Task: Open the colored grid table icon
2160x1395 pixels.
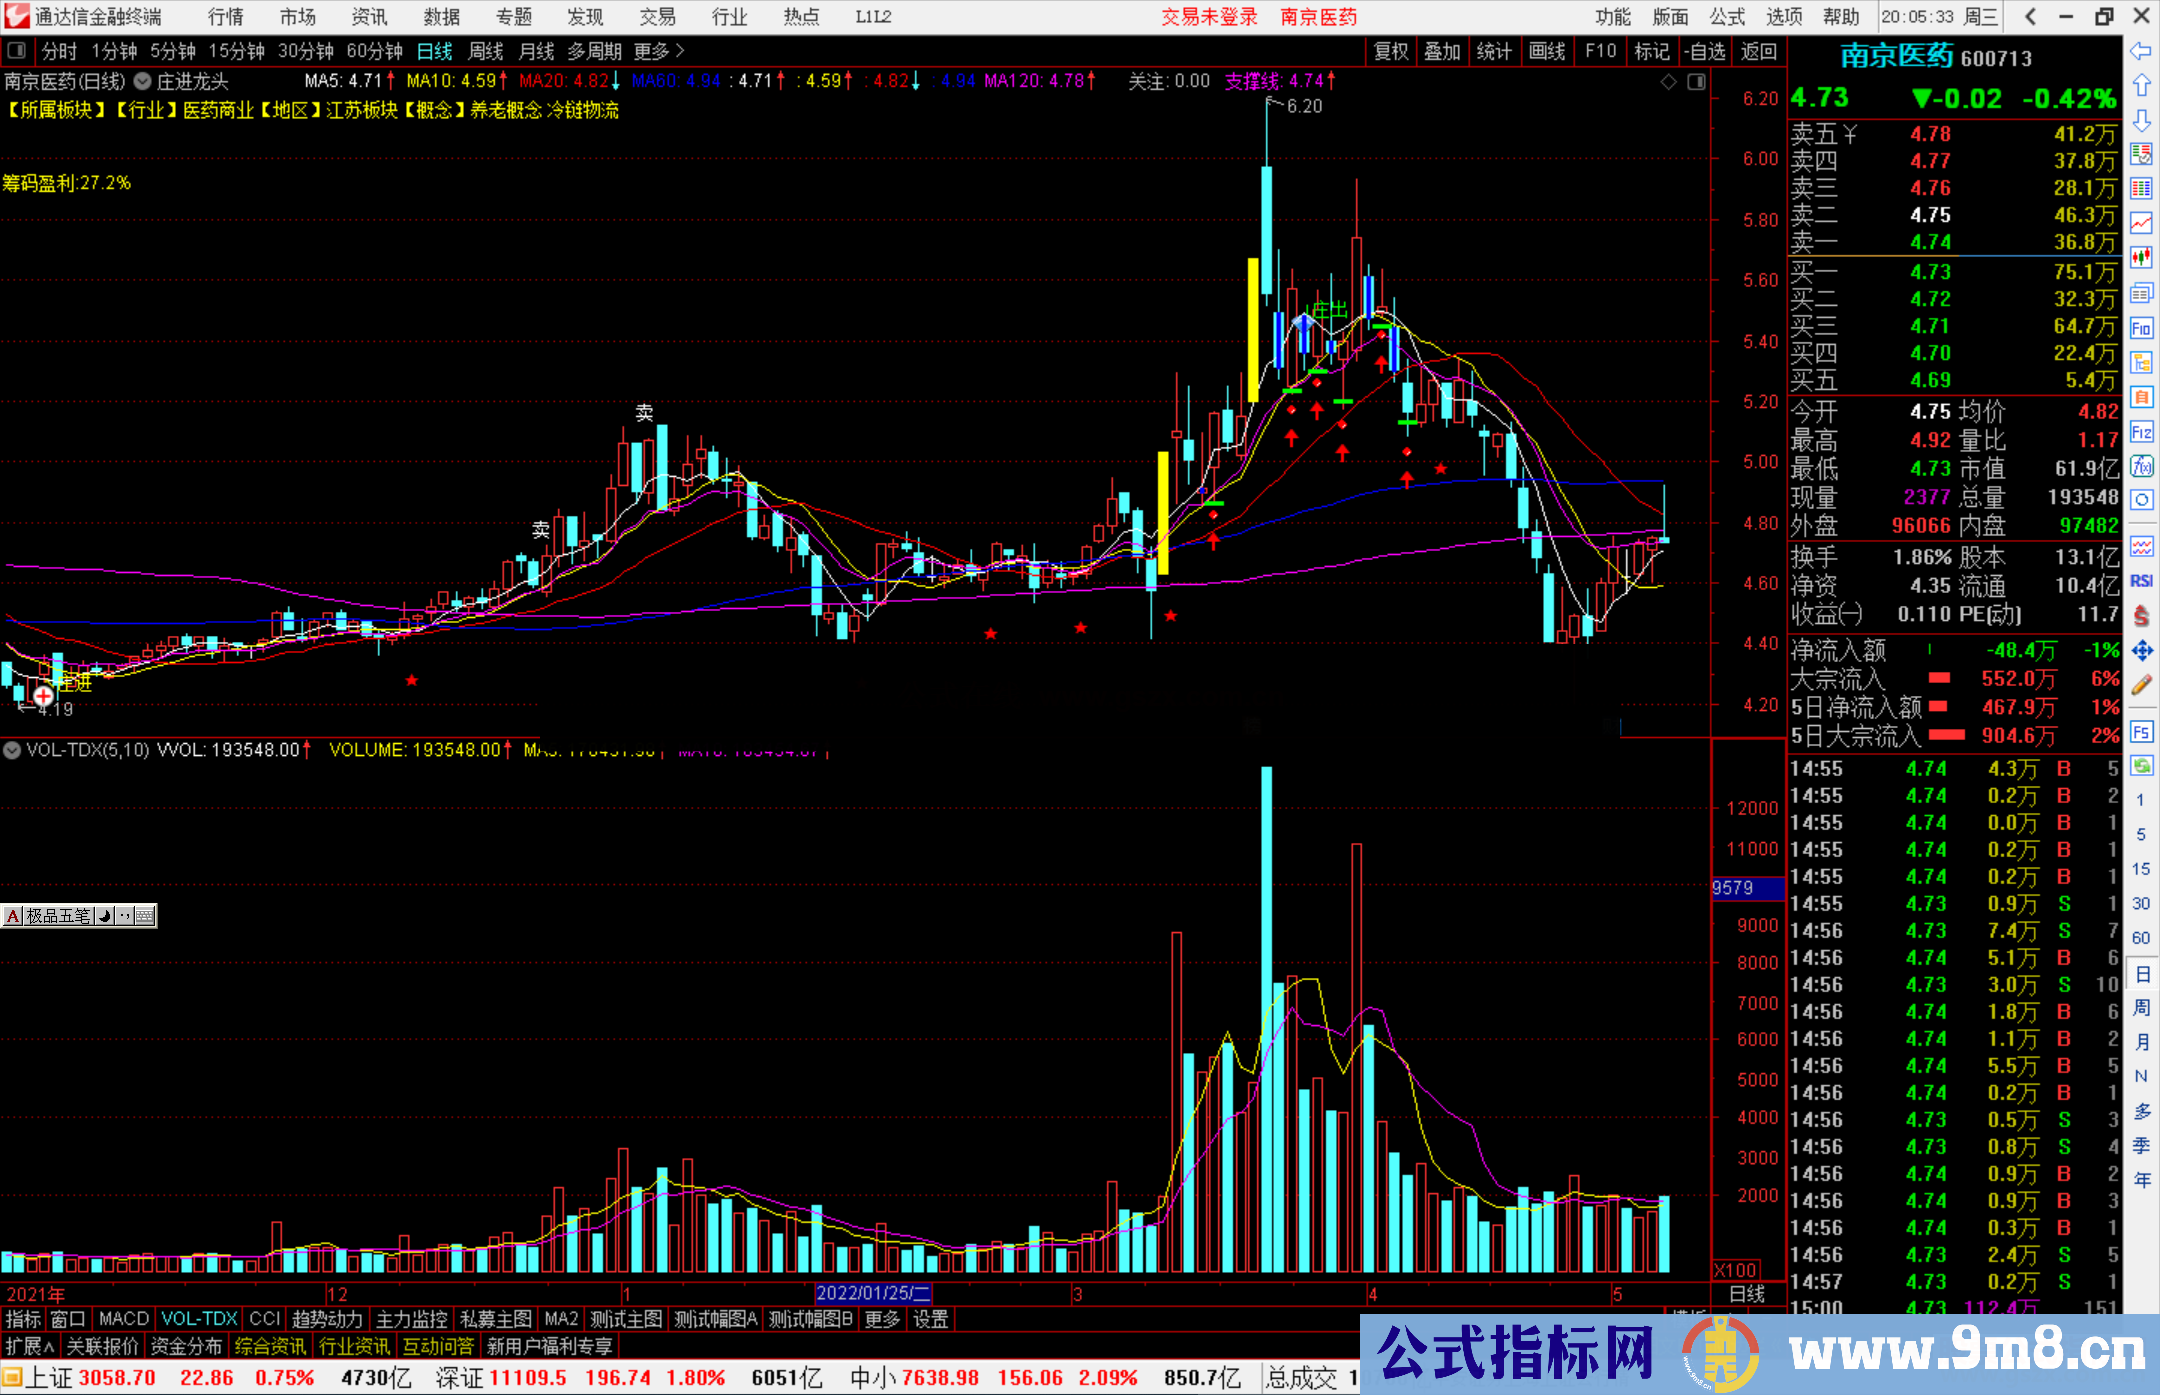Action: click(x=2141, y=189)
